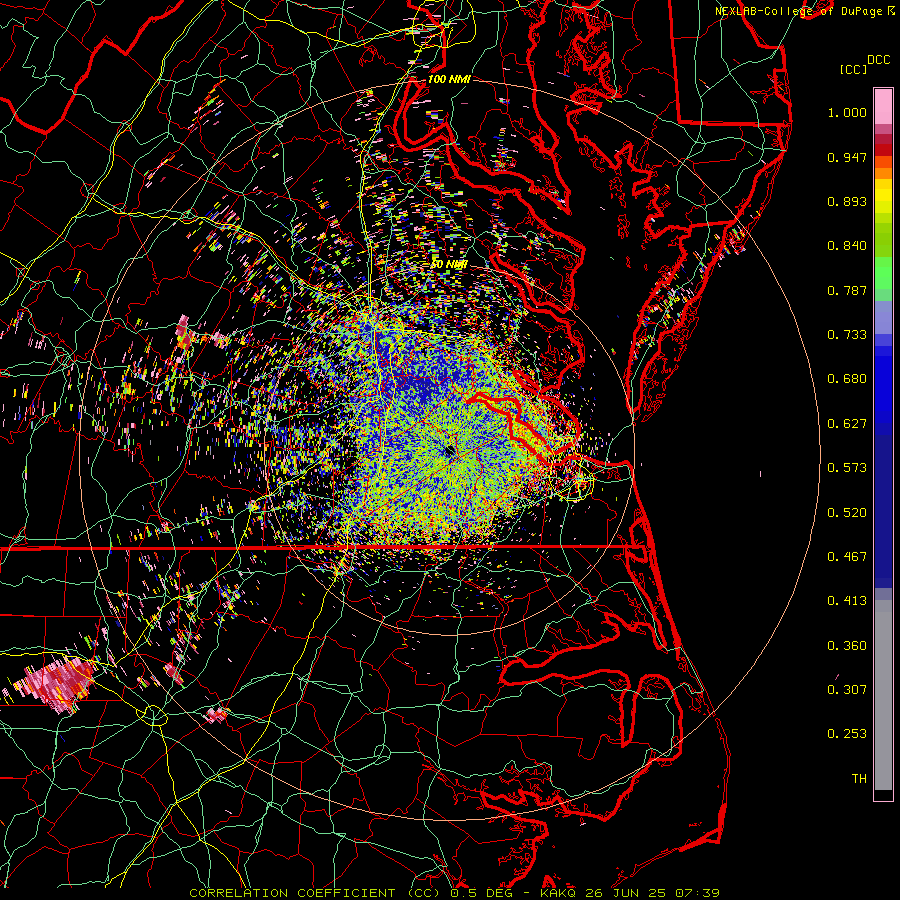Viewport: 900px width, 900px height.
Task: Click the 0.467 scale label
Action: click(847, 557)
